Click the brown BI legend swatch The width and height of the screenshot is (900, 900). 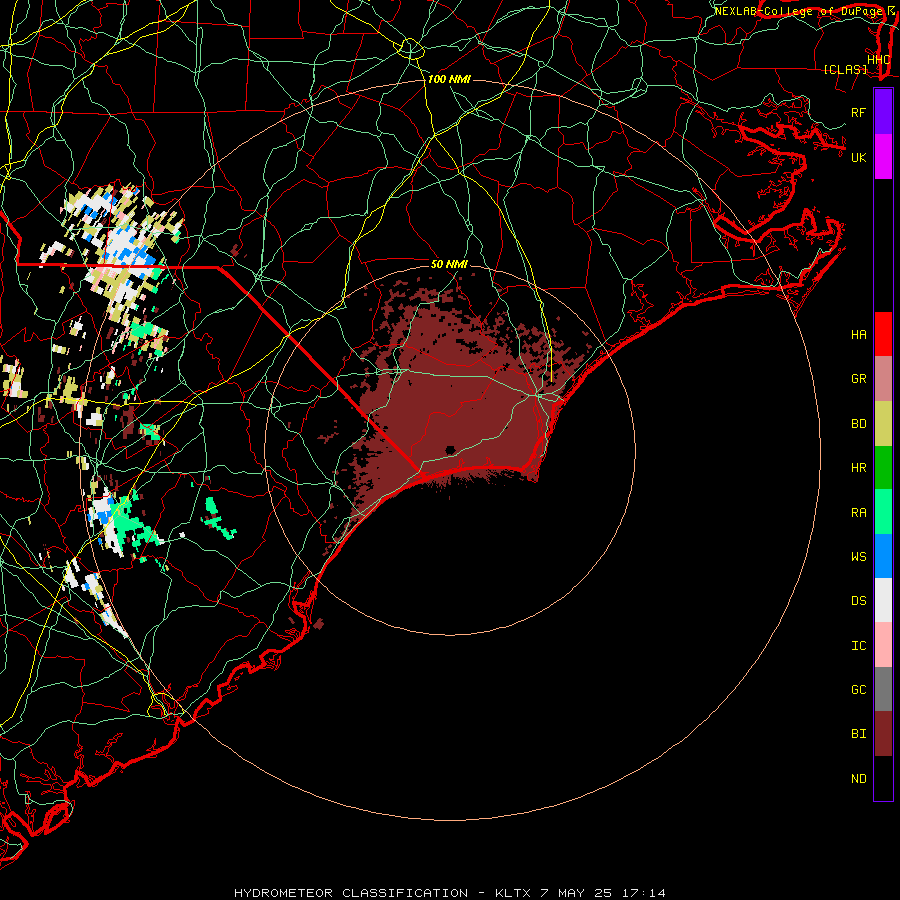click(x=883, y=734)
